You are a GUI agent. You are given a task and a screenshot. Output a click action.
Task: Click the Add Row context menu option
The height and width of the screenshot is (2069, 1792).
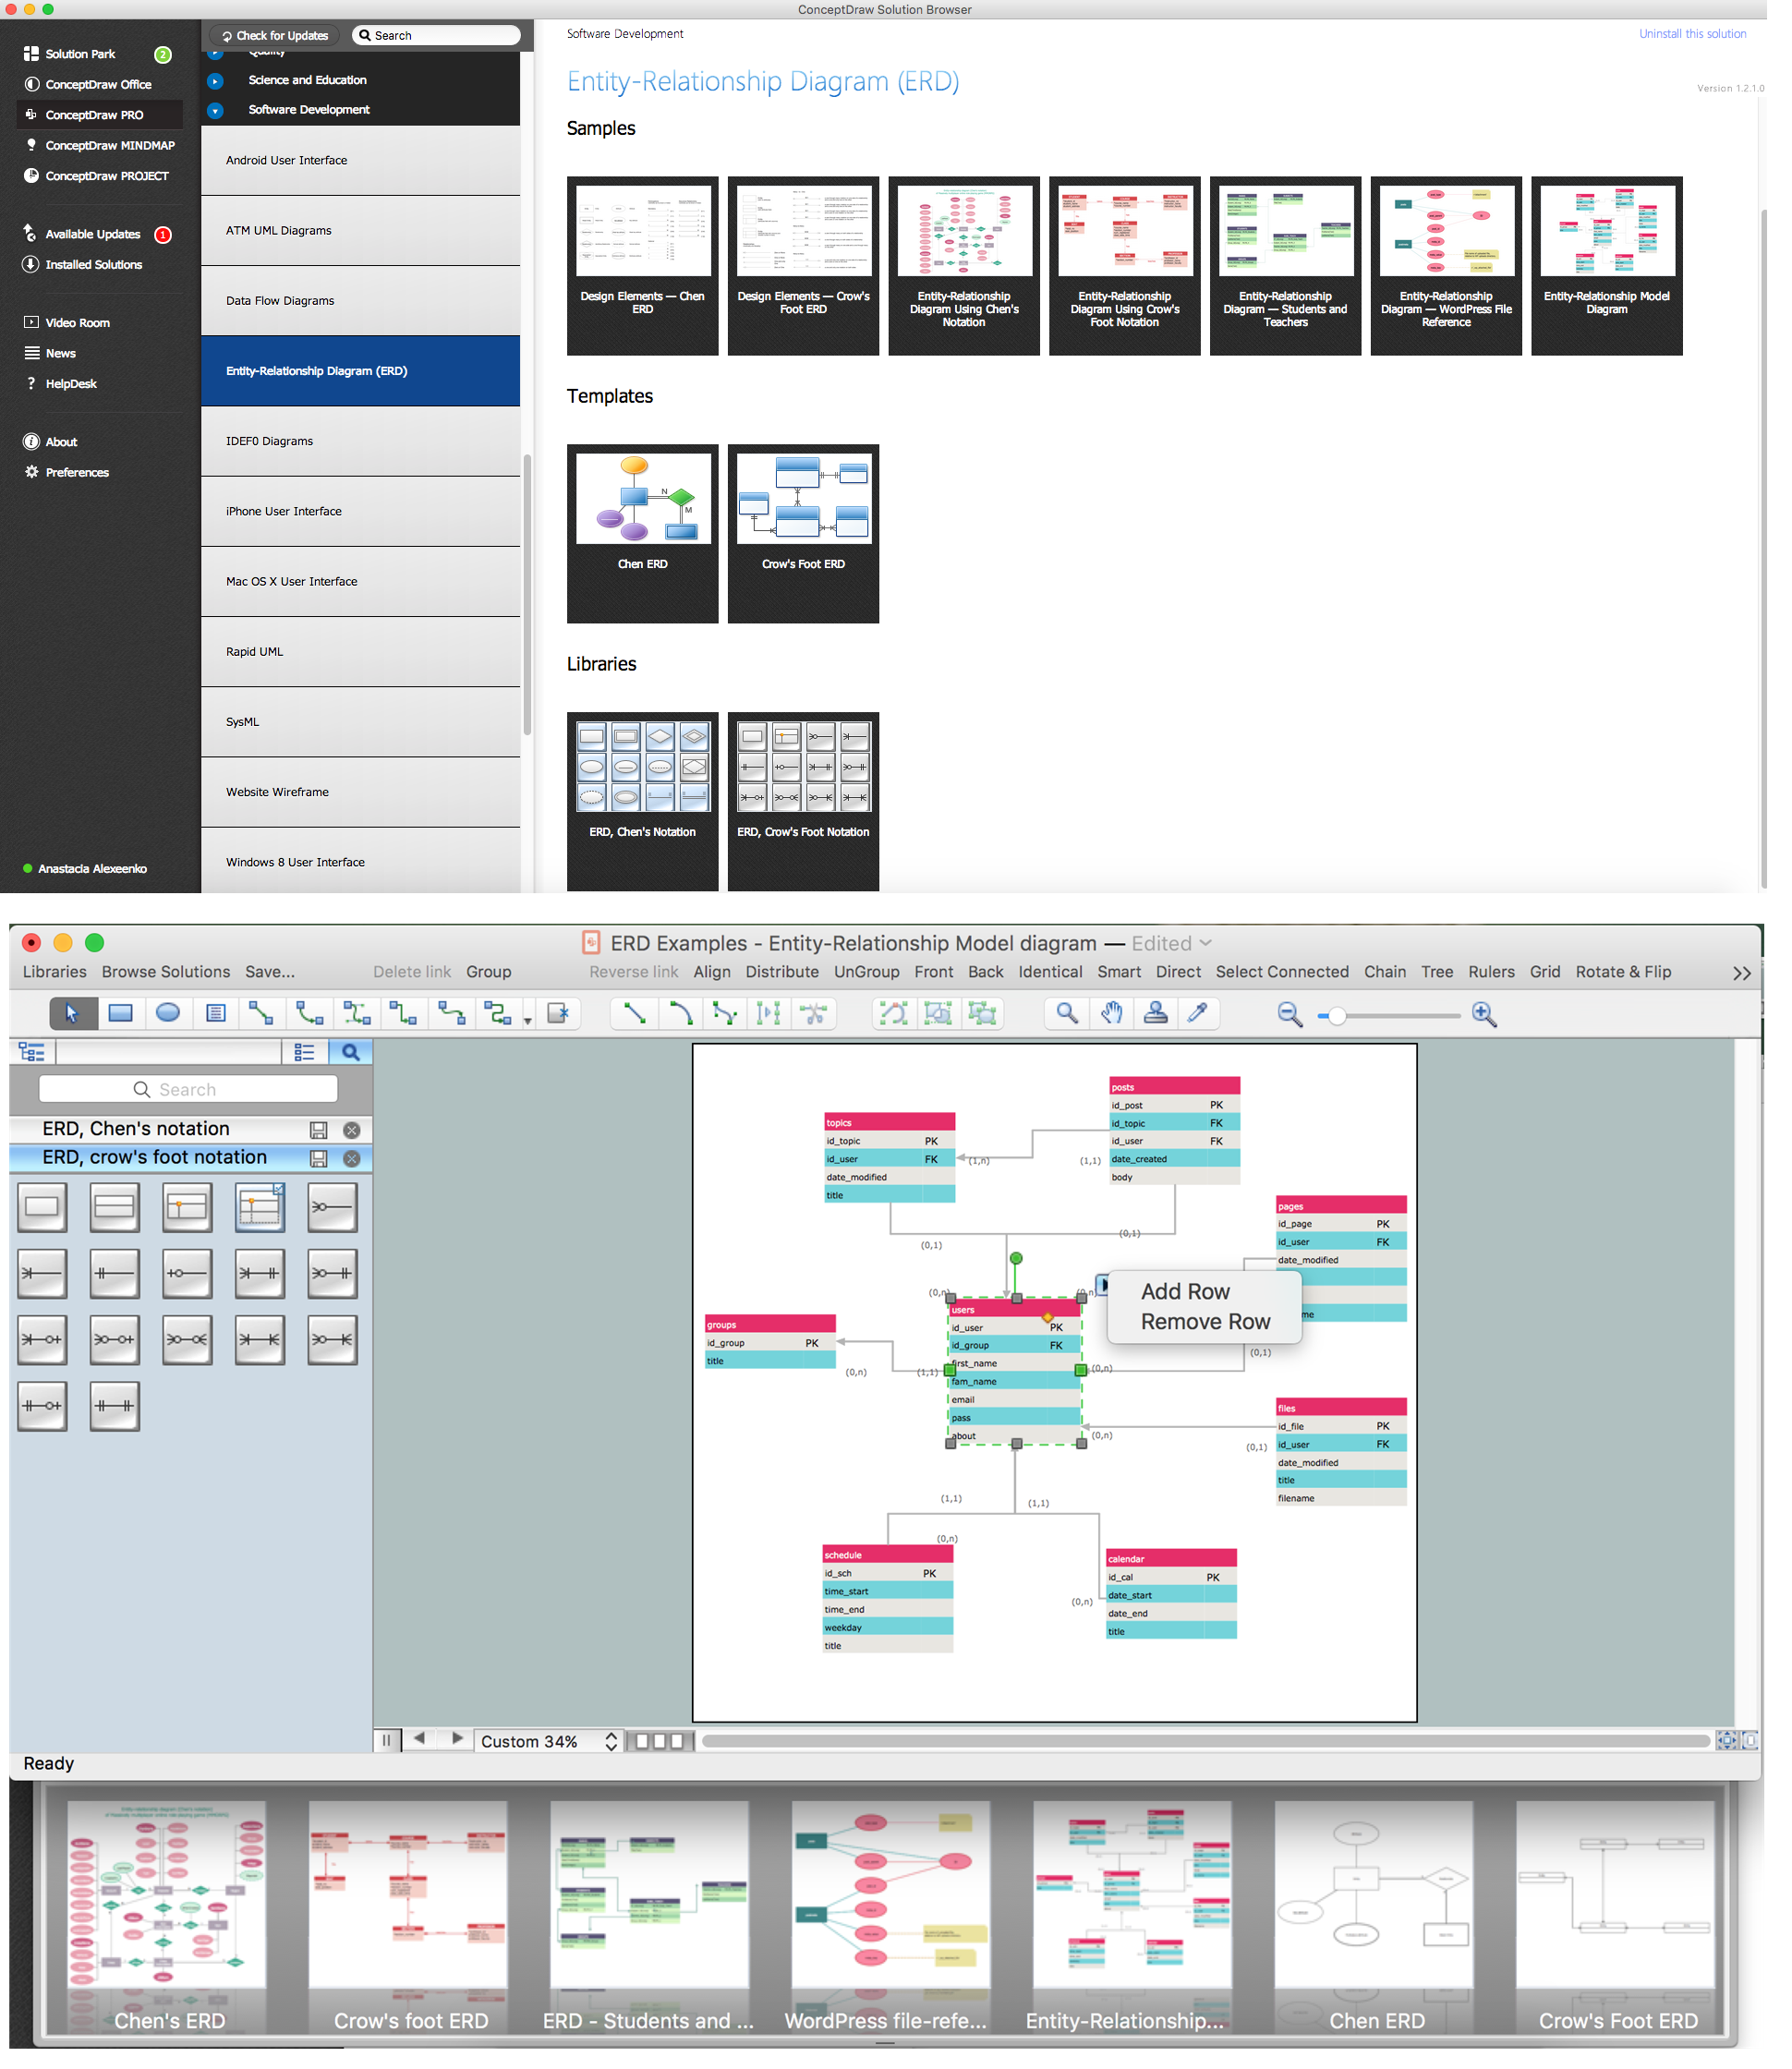pyautogui.click(x=1183, y=1289)
